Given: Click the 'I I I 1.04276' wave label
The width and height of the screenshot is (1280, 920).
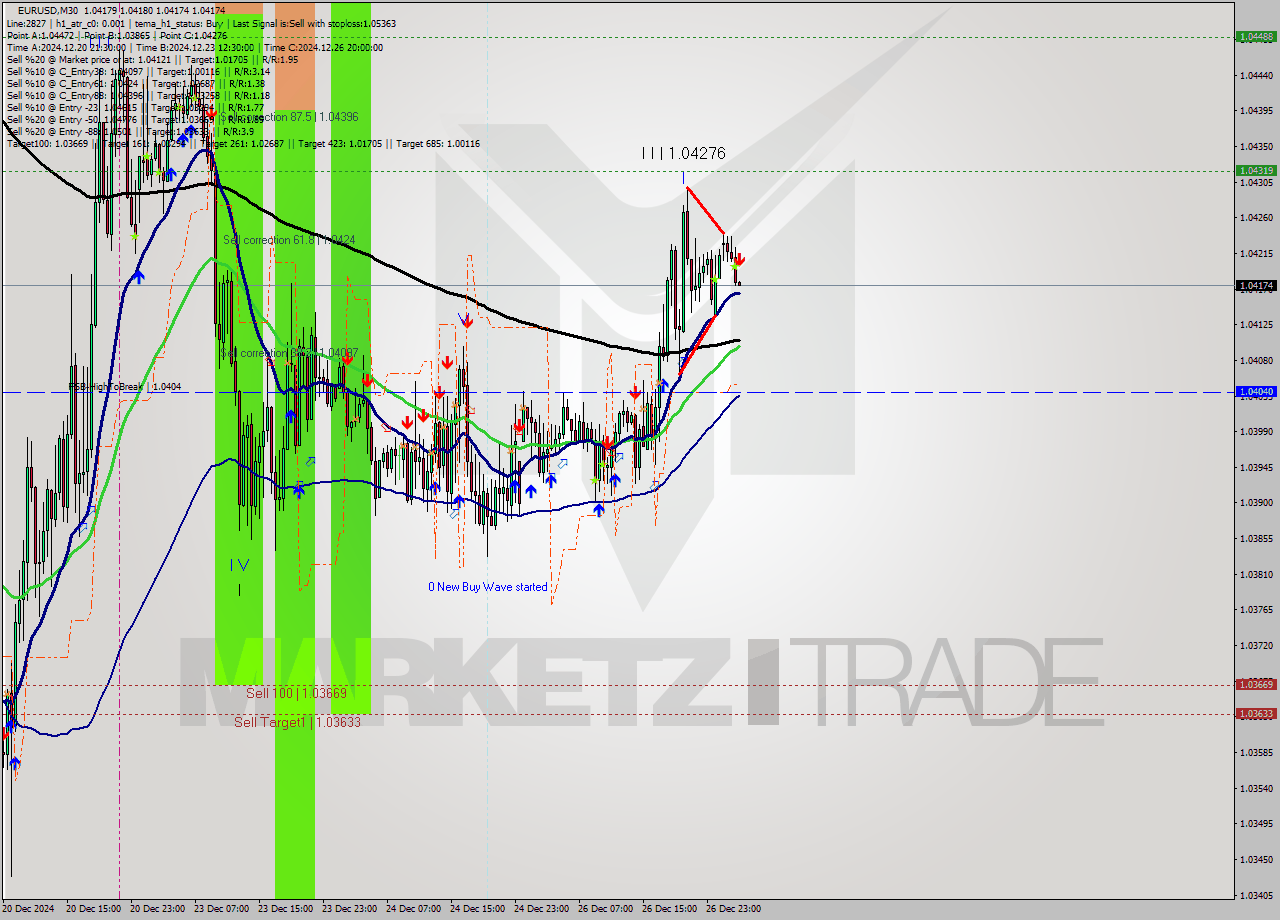Looking at the screenshot, I should pyautogui.click(x=683, y=154).
